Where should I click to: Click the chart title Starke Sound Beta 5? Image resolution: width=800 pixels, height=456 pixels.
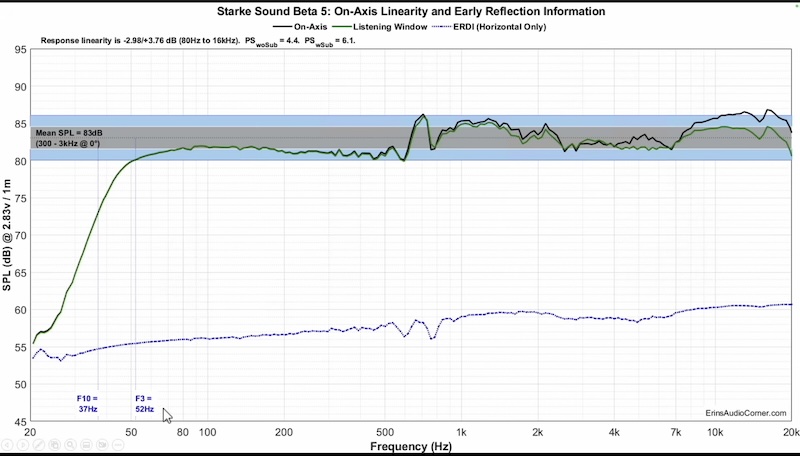click(x=411, y=11)
